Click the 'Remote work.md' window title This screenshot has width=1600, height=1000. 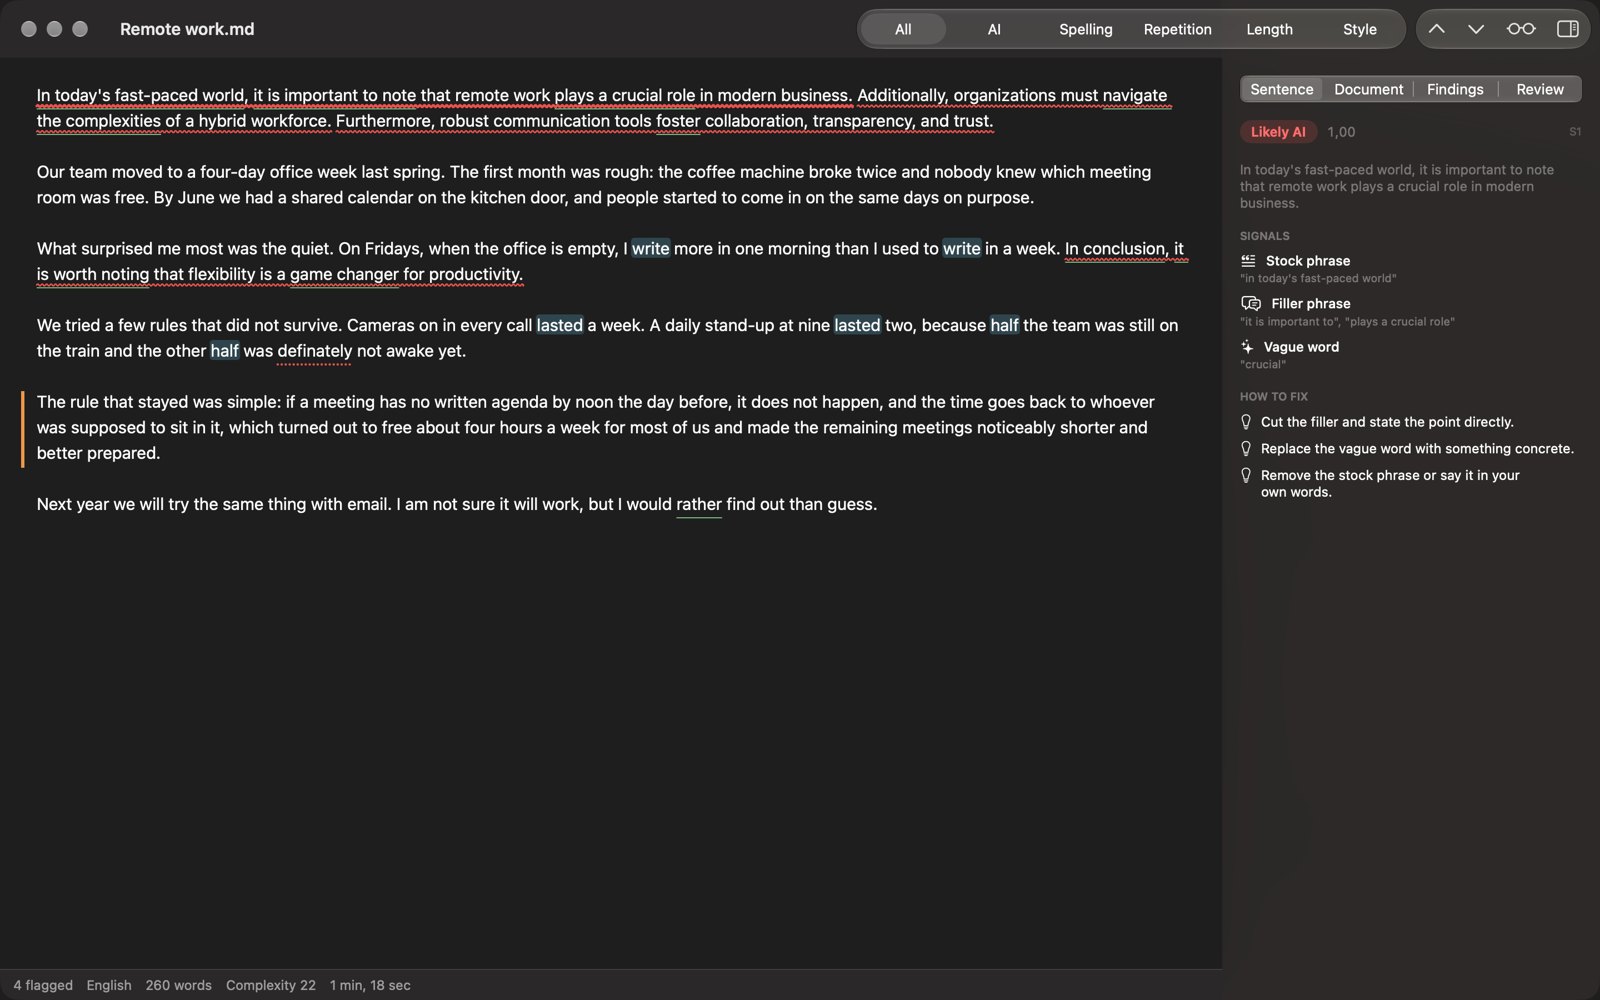(x=187, y=29)
